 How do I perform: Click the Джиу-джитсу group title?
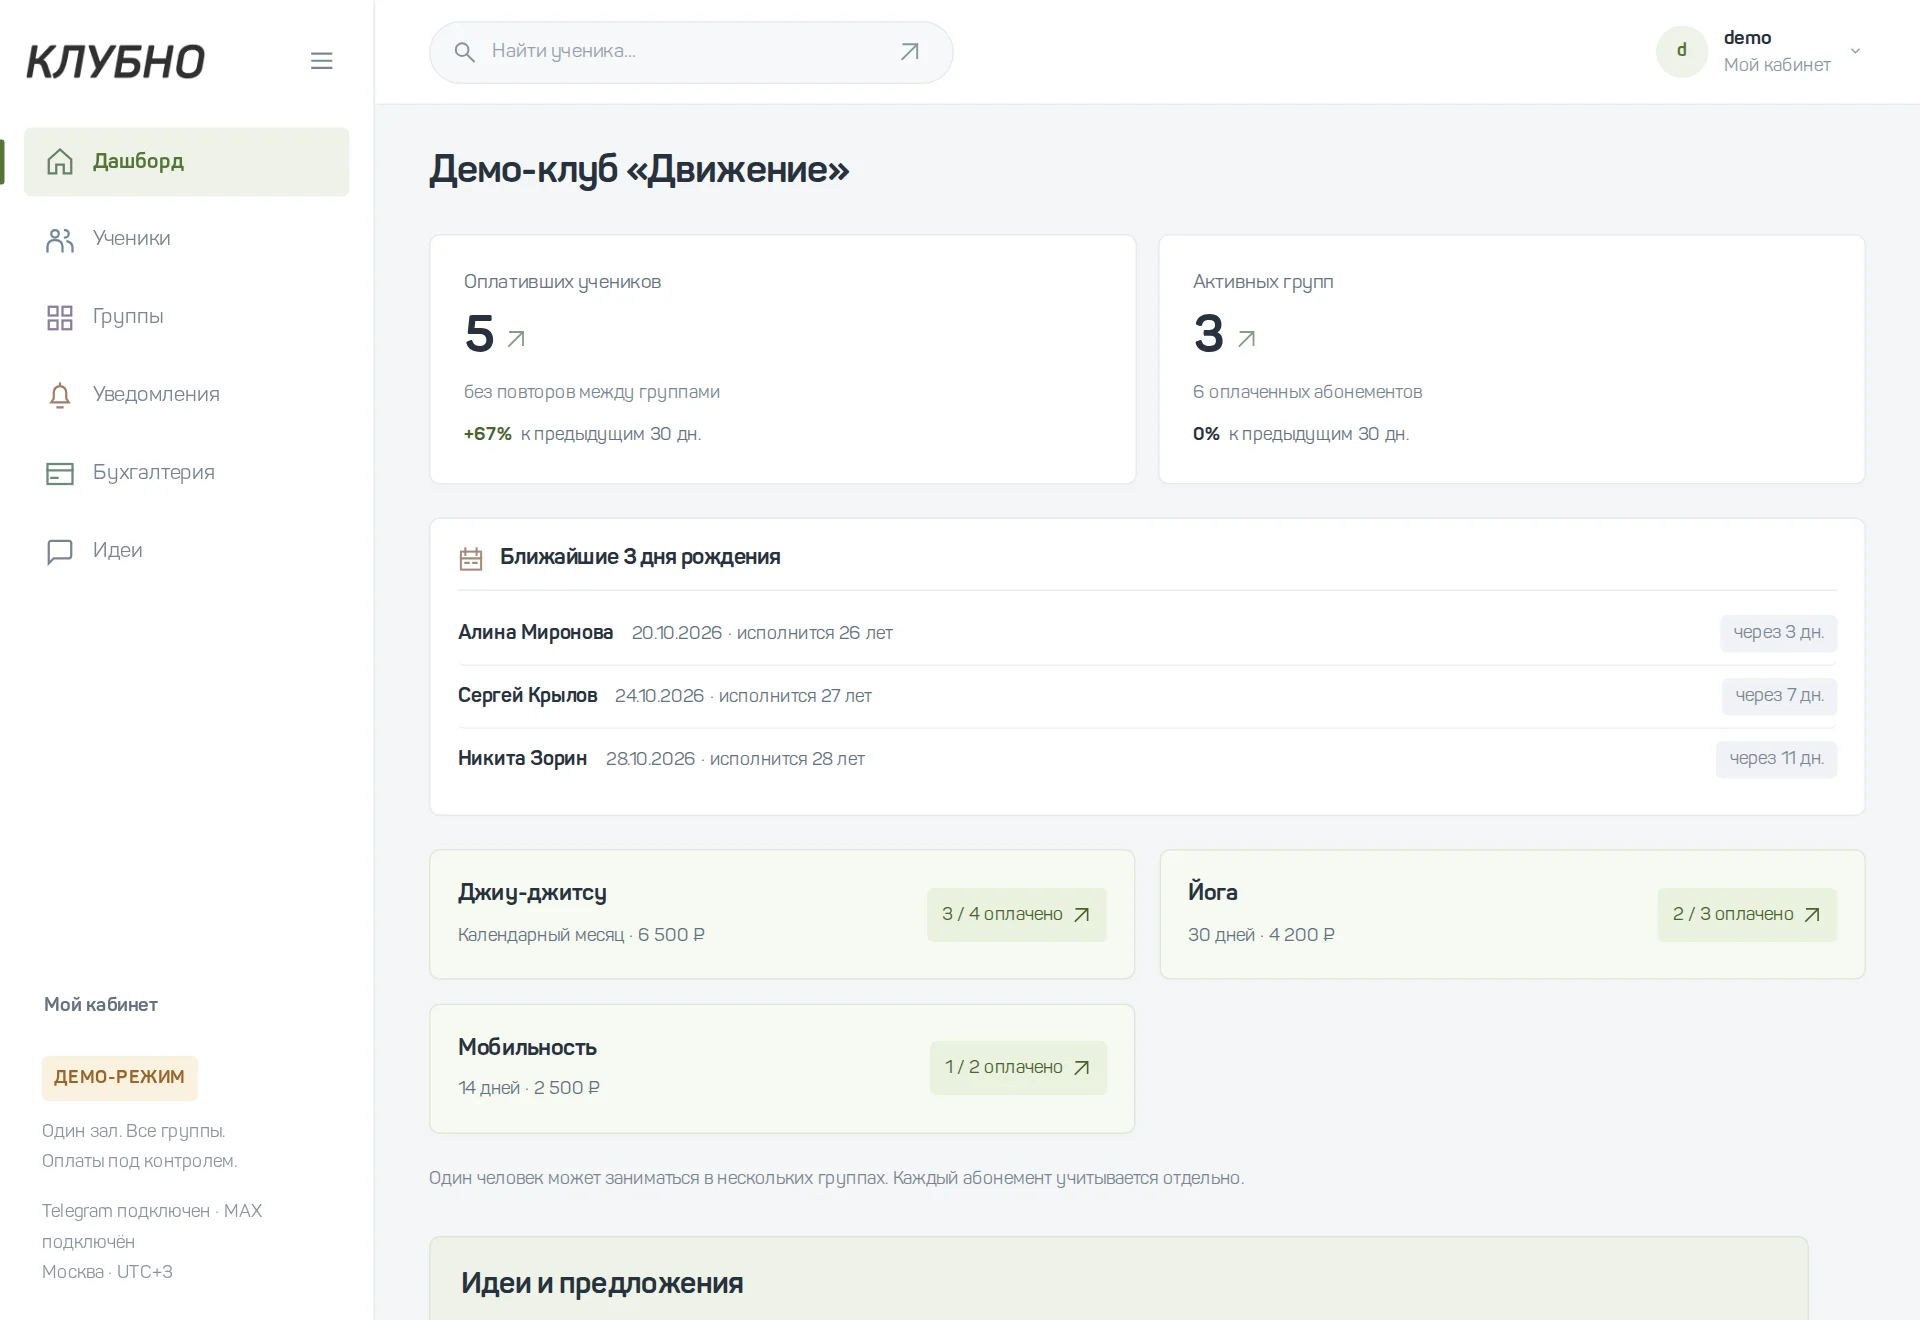coord(532,893)
